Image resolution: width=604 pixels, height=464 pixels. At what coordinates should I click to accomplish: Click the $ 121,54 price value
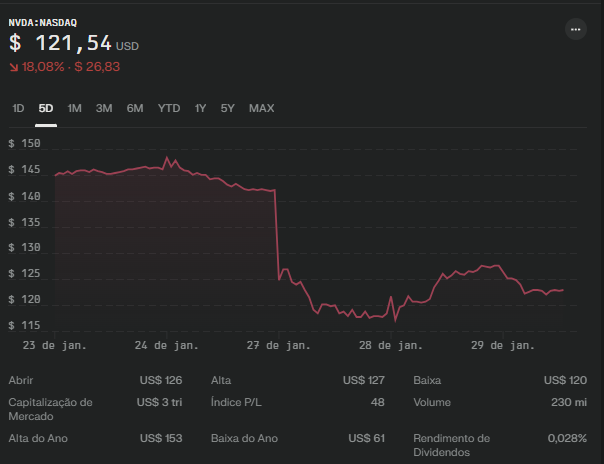point(60,43)
